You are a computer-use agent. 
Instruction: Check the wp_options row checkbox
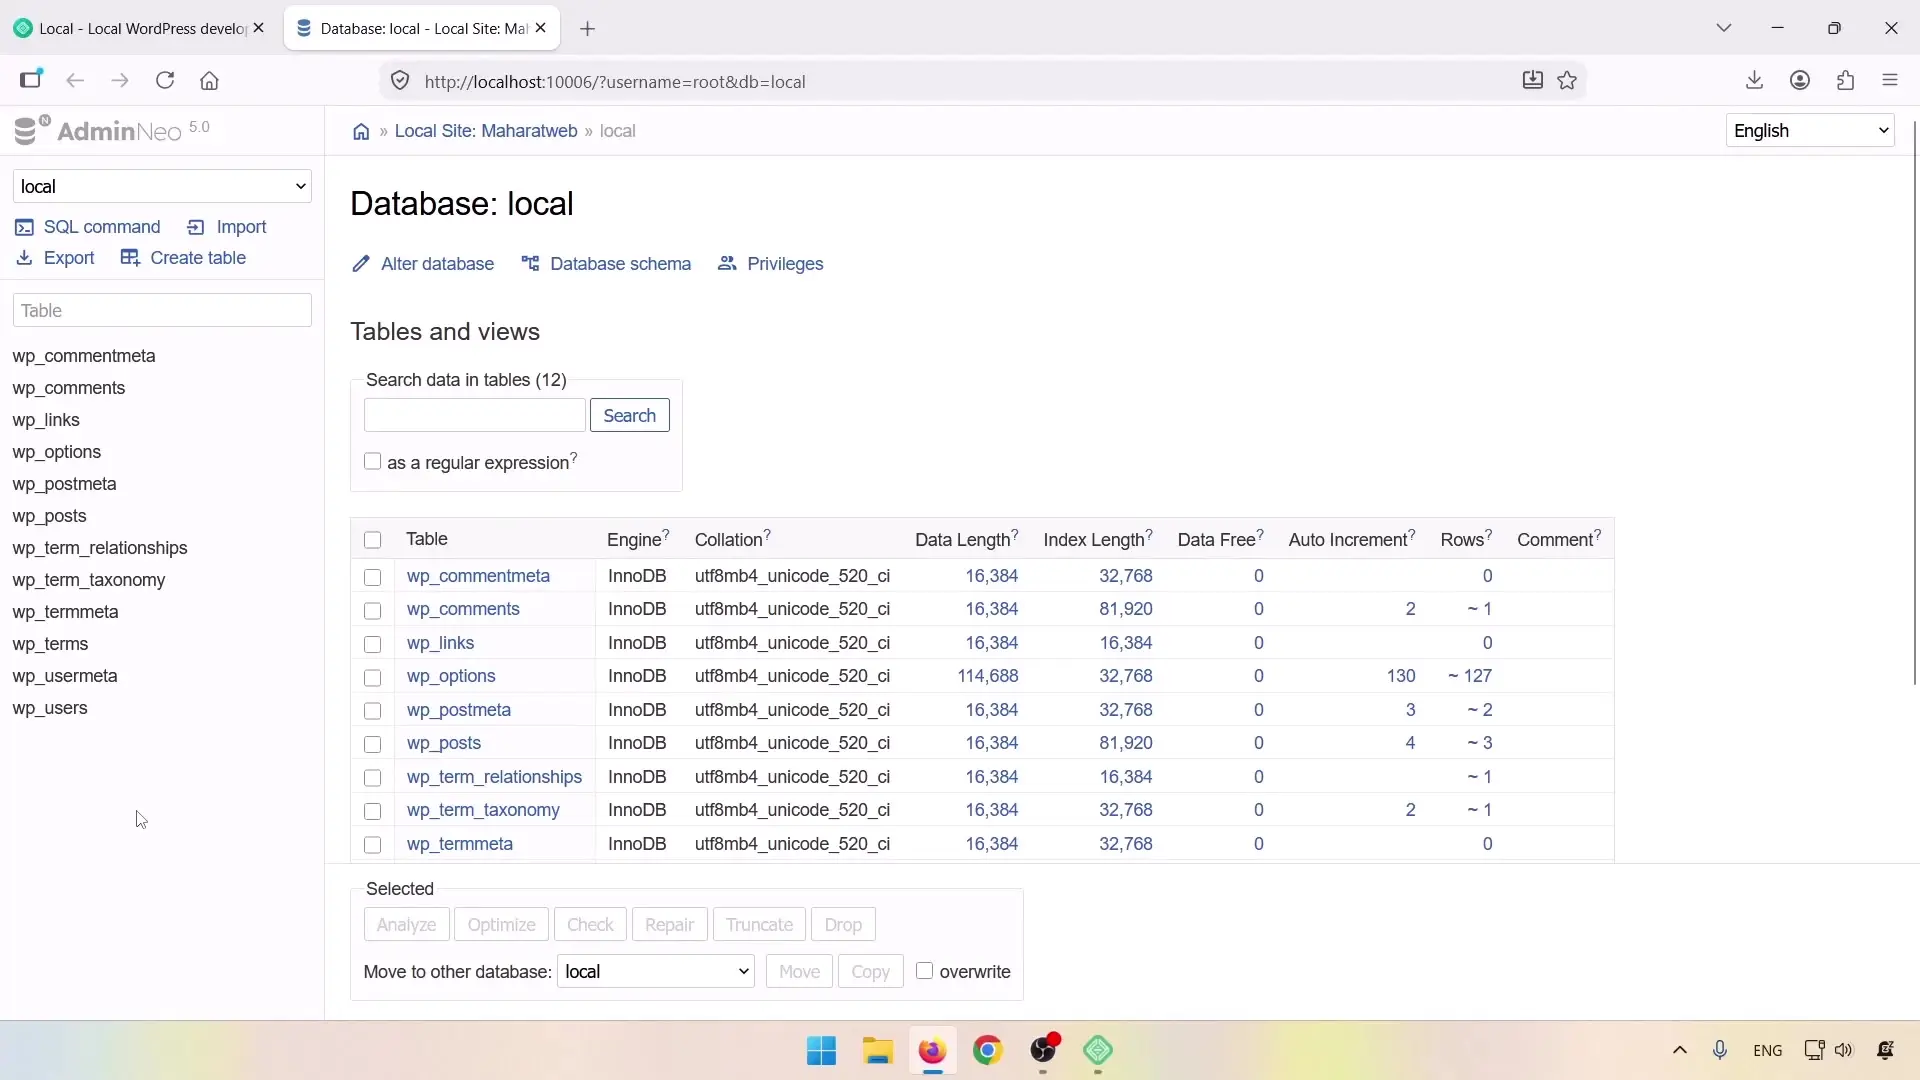tap(373, 678)
